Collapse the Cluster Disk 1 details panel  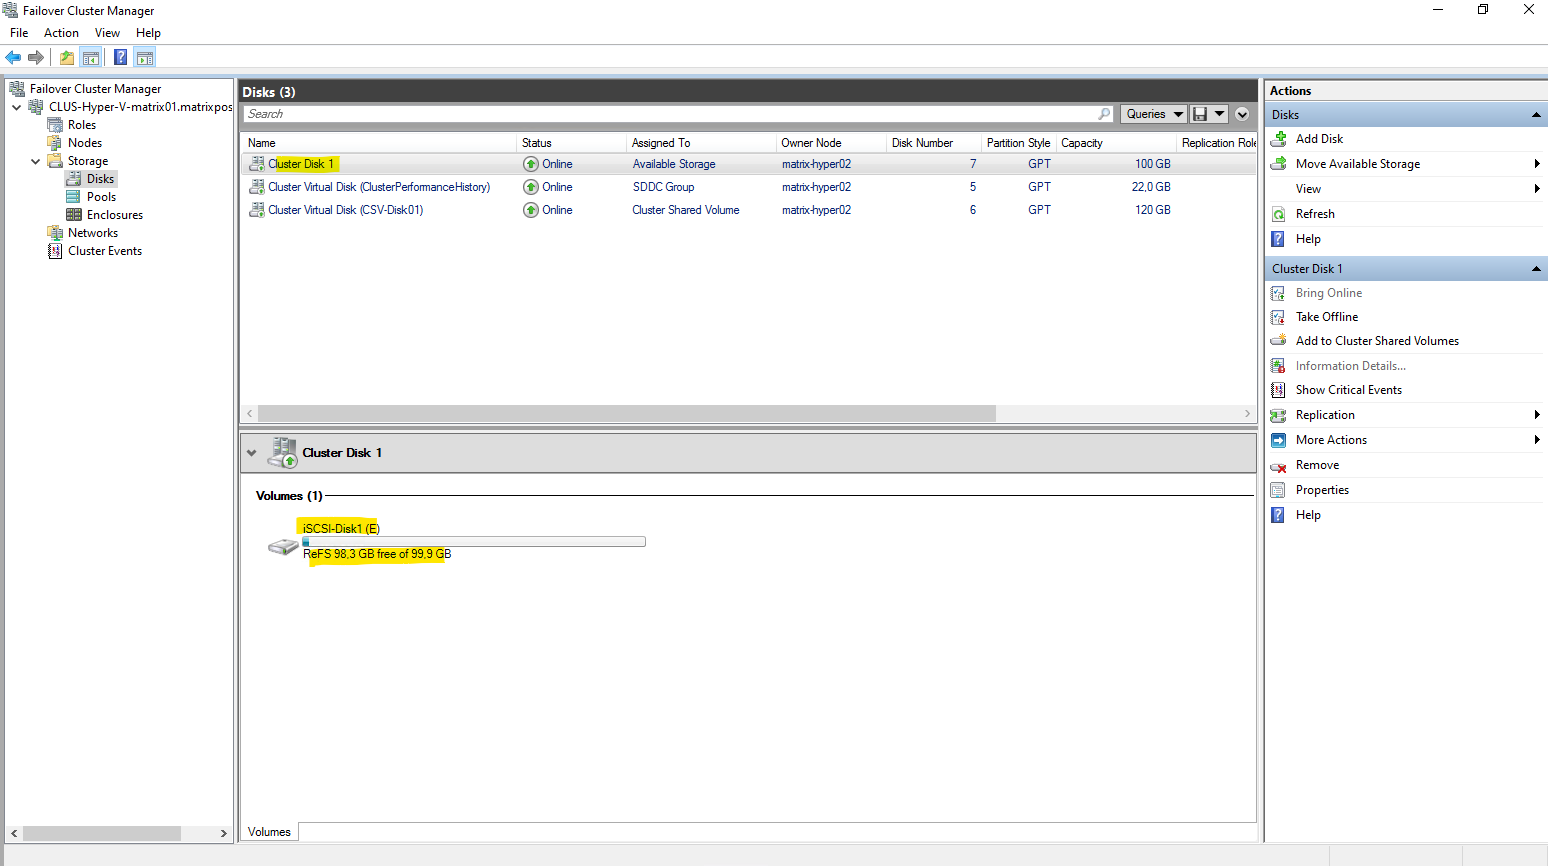click(x=252, y=453)
